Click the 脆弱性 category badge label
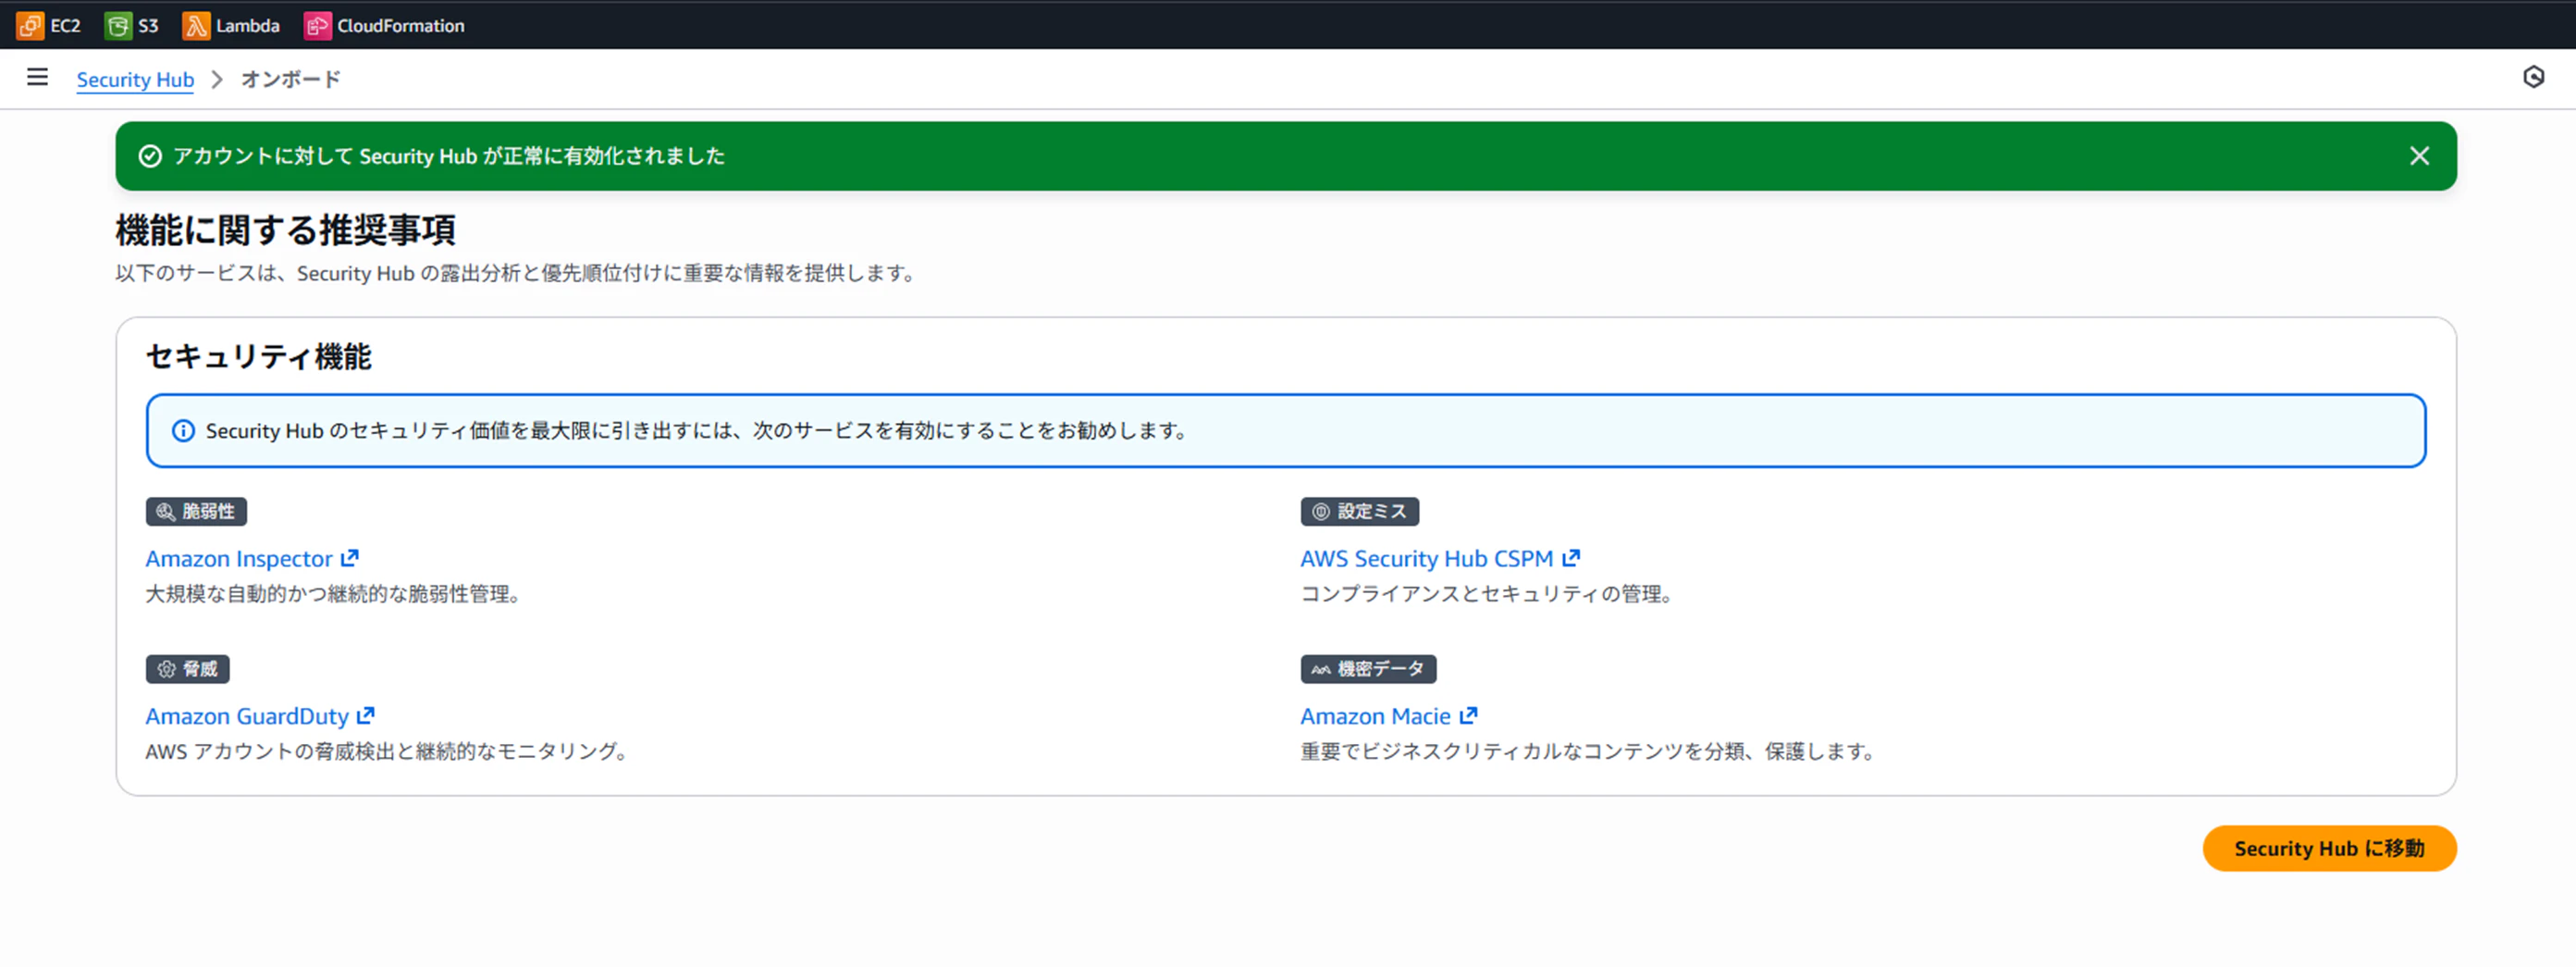The height and width of the screenshot is (967, 2576). click(209, 512)
